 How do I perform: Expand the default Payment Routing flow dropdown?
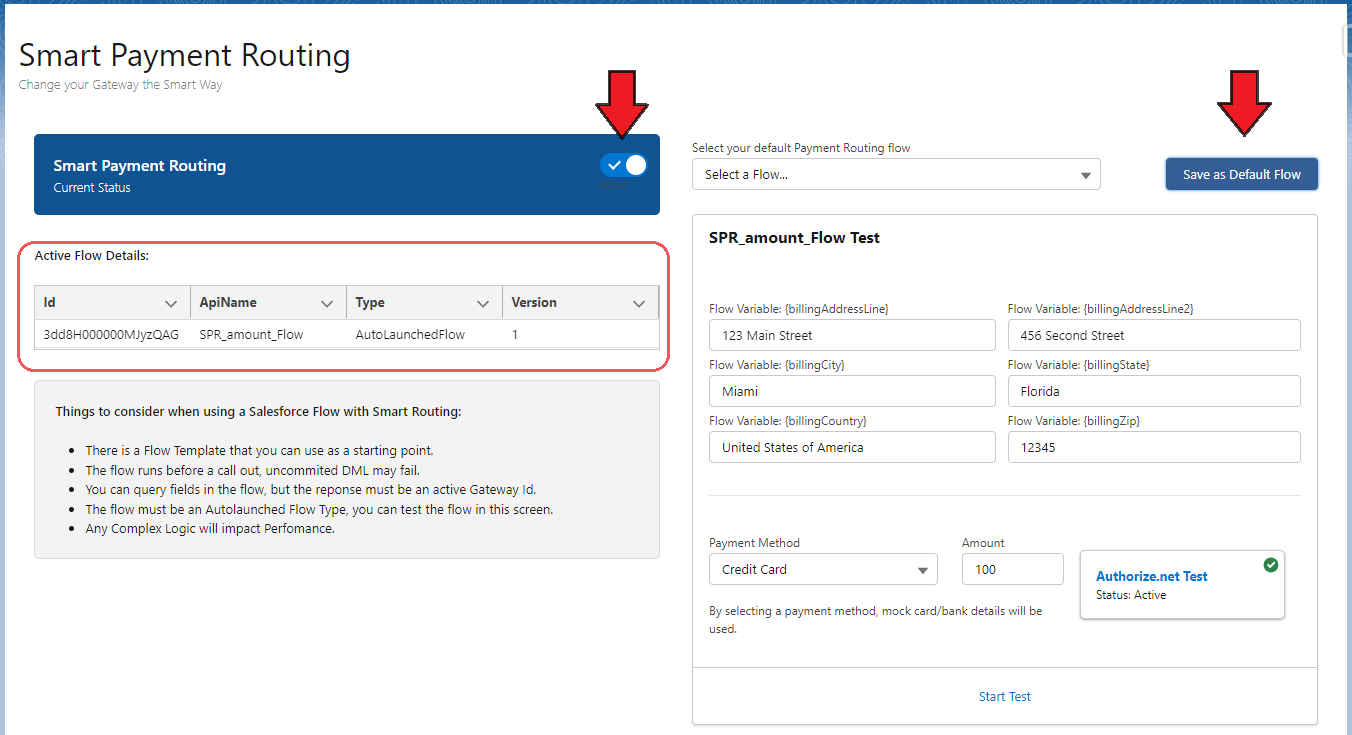coord(896,174)
